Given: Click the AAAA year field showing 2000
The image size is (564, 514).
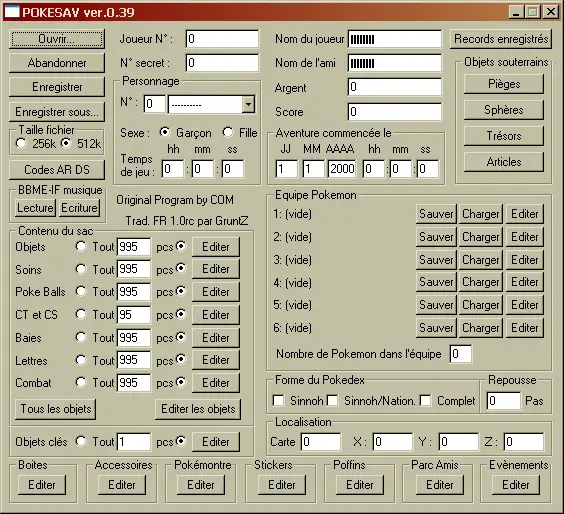Looking at the screenshot, I should coord(342,169).
